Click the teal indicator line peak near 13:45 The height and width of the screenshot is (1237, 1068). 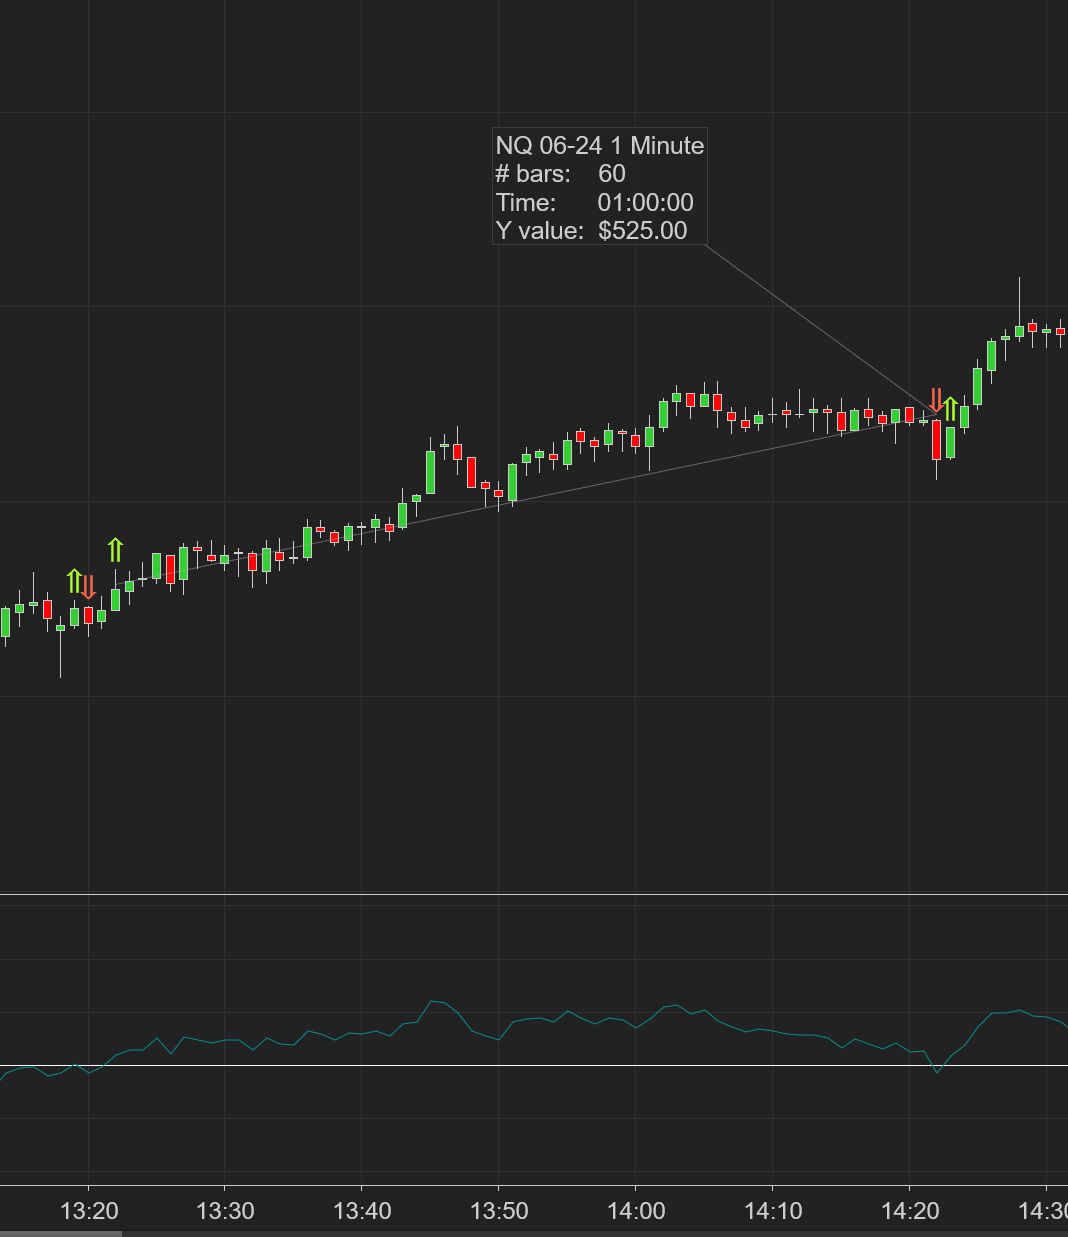tap(433, 1001)
